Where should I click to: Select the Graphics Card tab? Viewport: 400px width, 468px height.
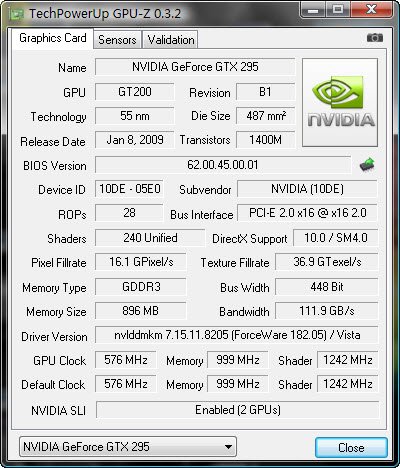click(x=53, y=38)
